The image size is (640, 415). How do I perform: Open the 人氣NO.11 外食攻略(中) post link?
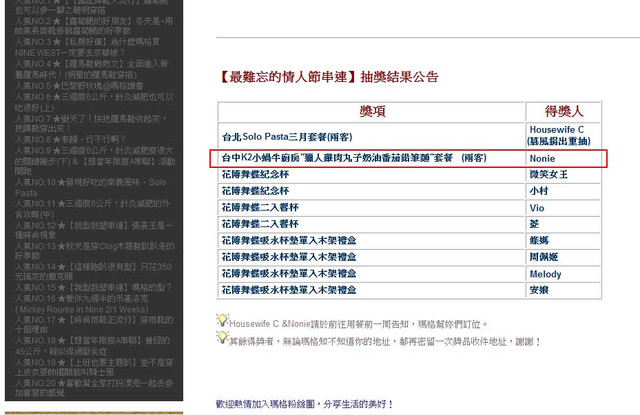(92, 209)
